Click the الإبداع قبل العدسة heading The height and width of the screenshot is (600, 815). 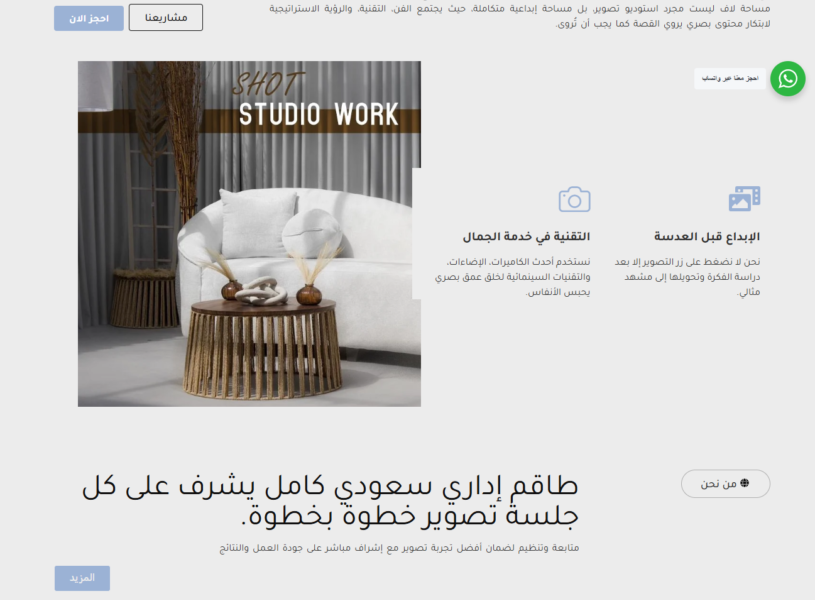707,237
